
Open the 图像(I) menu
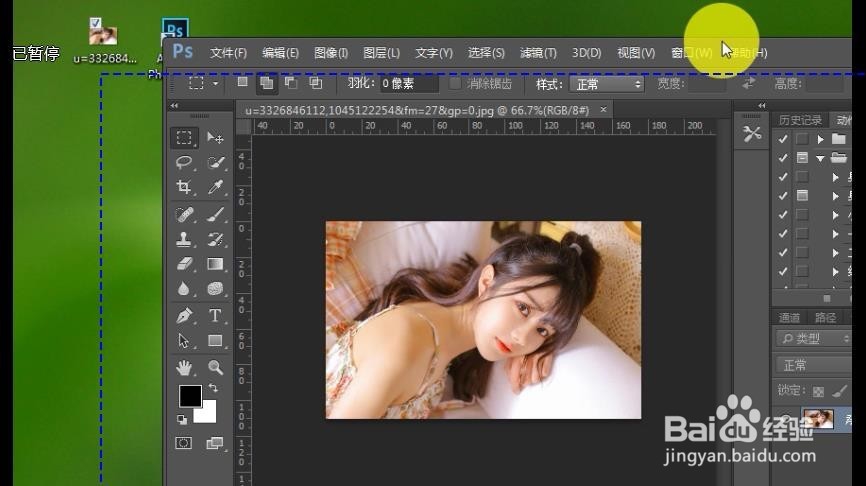331,53
